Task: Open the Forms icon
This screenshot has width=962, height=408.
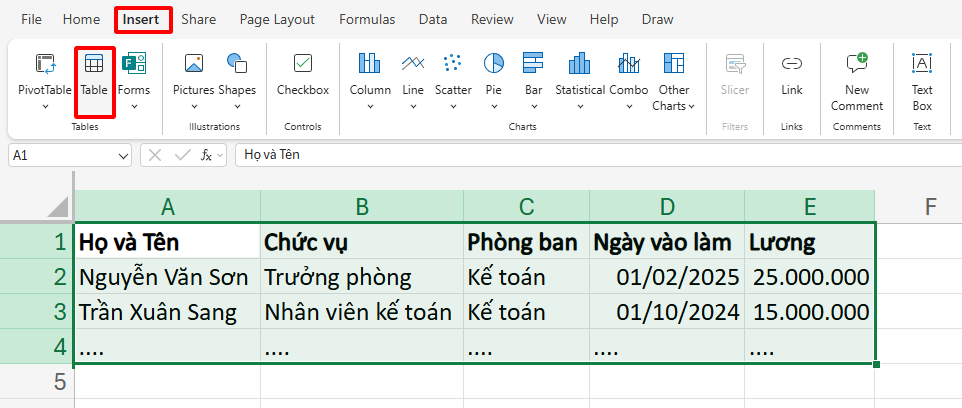Action: point(133,64)
